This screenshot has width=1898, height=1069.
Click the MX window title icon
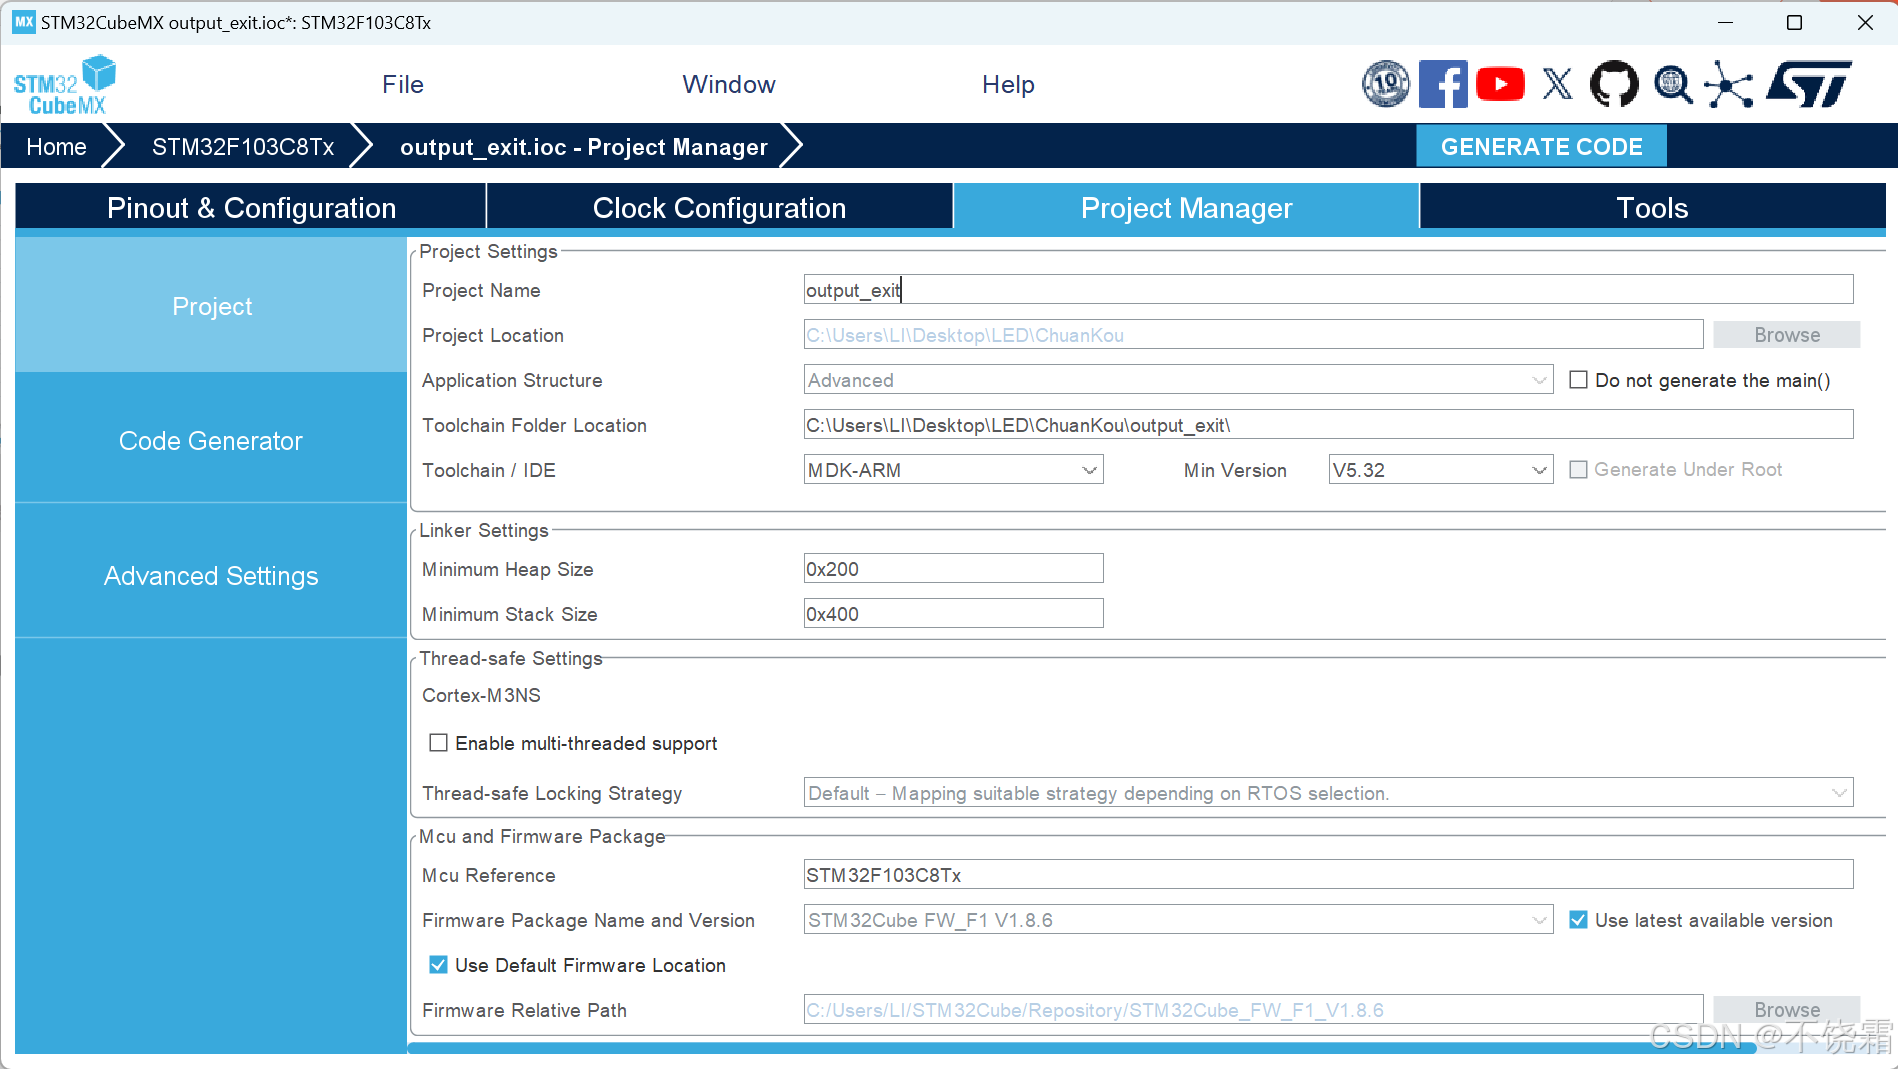tap(24, 22)
